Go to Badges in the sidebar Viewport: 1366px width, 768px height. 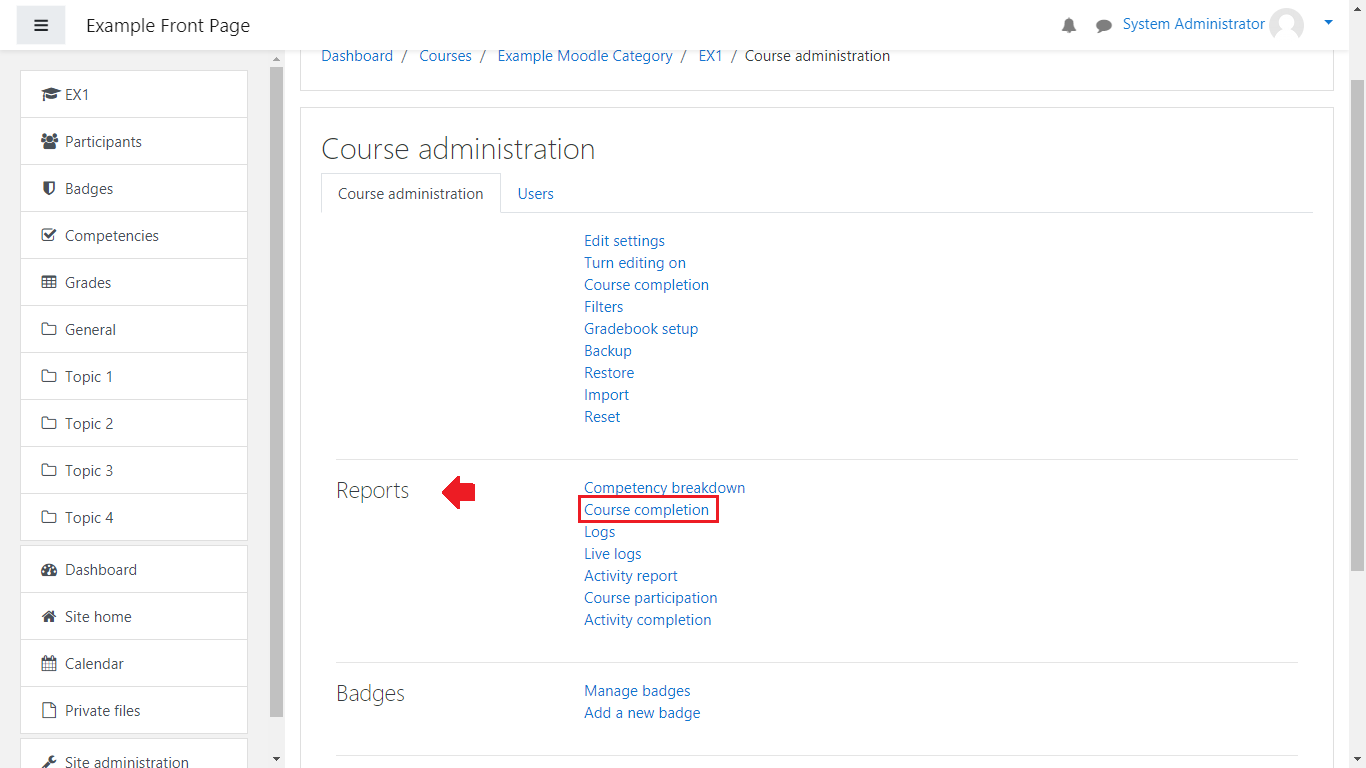pos(88,189)
